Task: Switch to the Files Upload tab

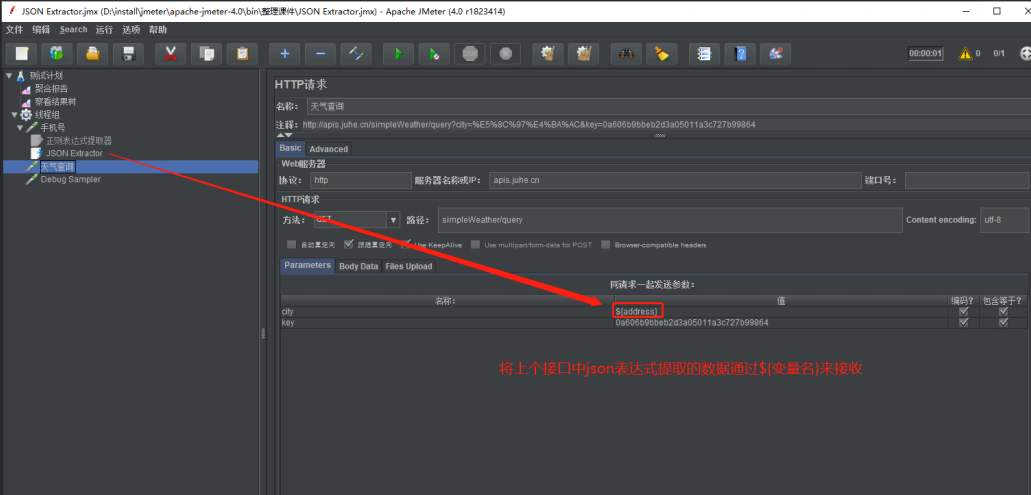Action: [x=408, y=266]
